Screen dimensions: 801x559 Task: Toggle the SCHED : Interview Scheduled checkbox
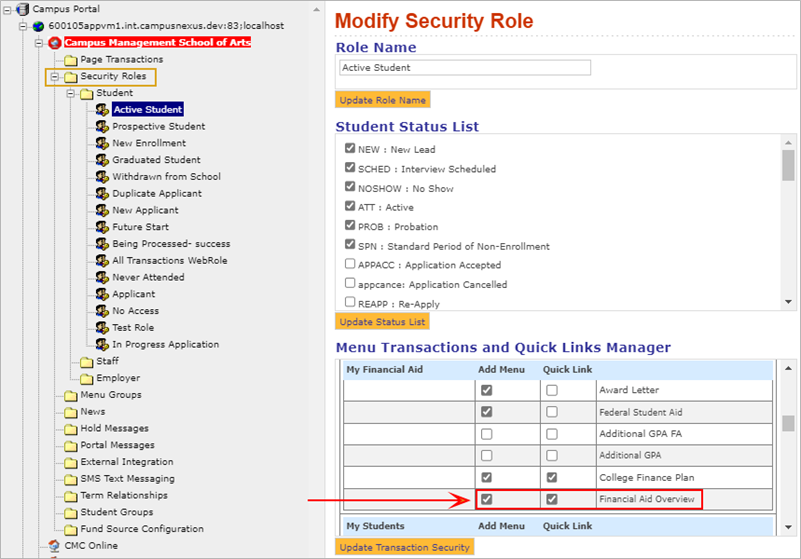point(350,167)
